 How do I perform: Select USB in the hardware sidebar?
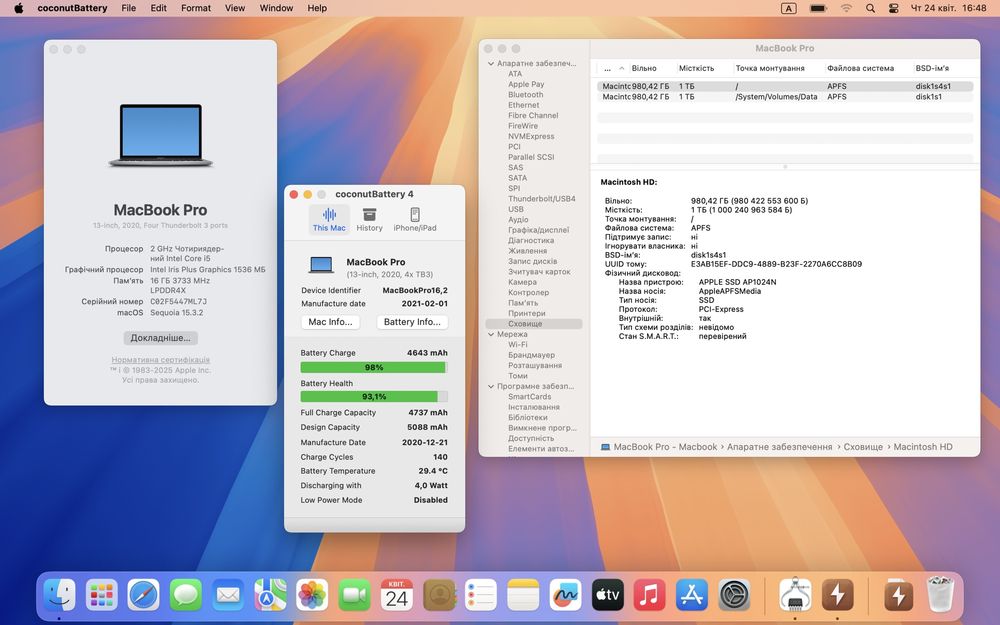pos(516,209)
